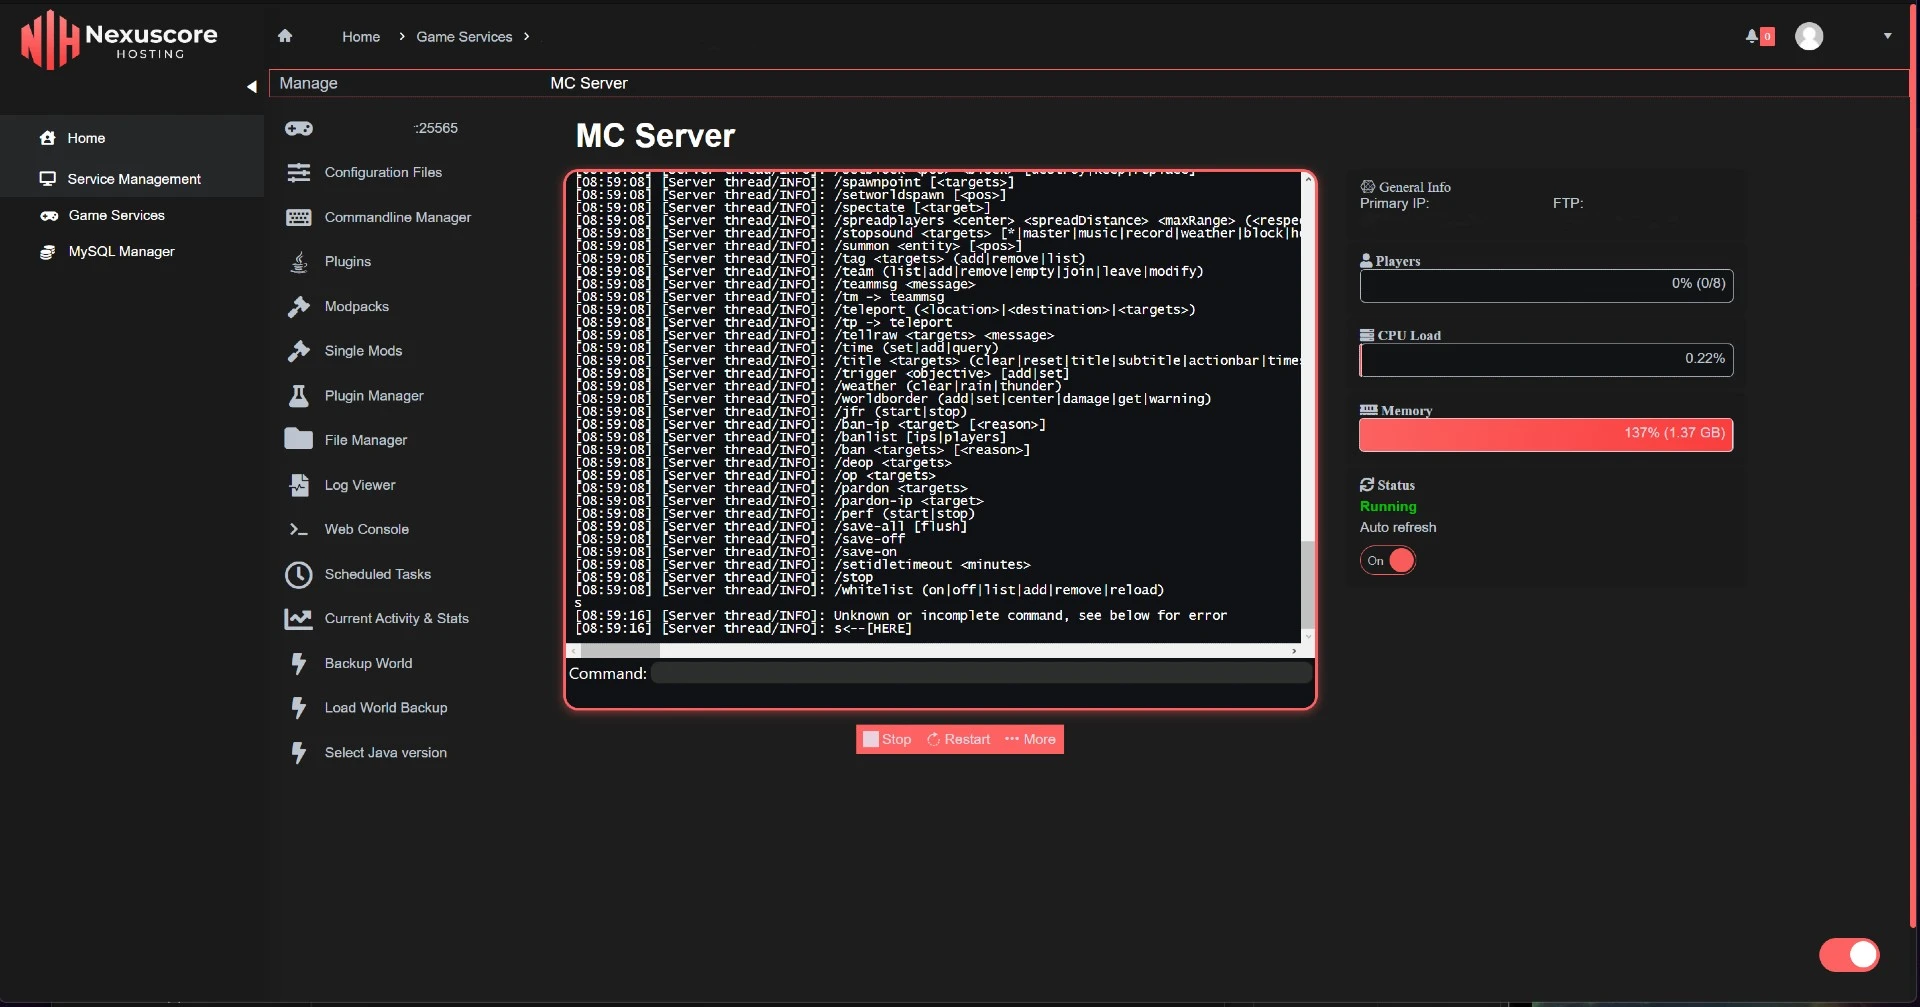Restart the MC Server
The height and width of the screenshot is (1007, 1920).
tap(959, 740)
